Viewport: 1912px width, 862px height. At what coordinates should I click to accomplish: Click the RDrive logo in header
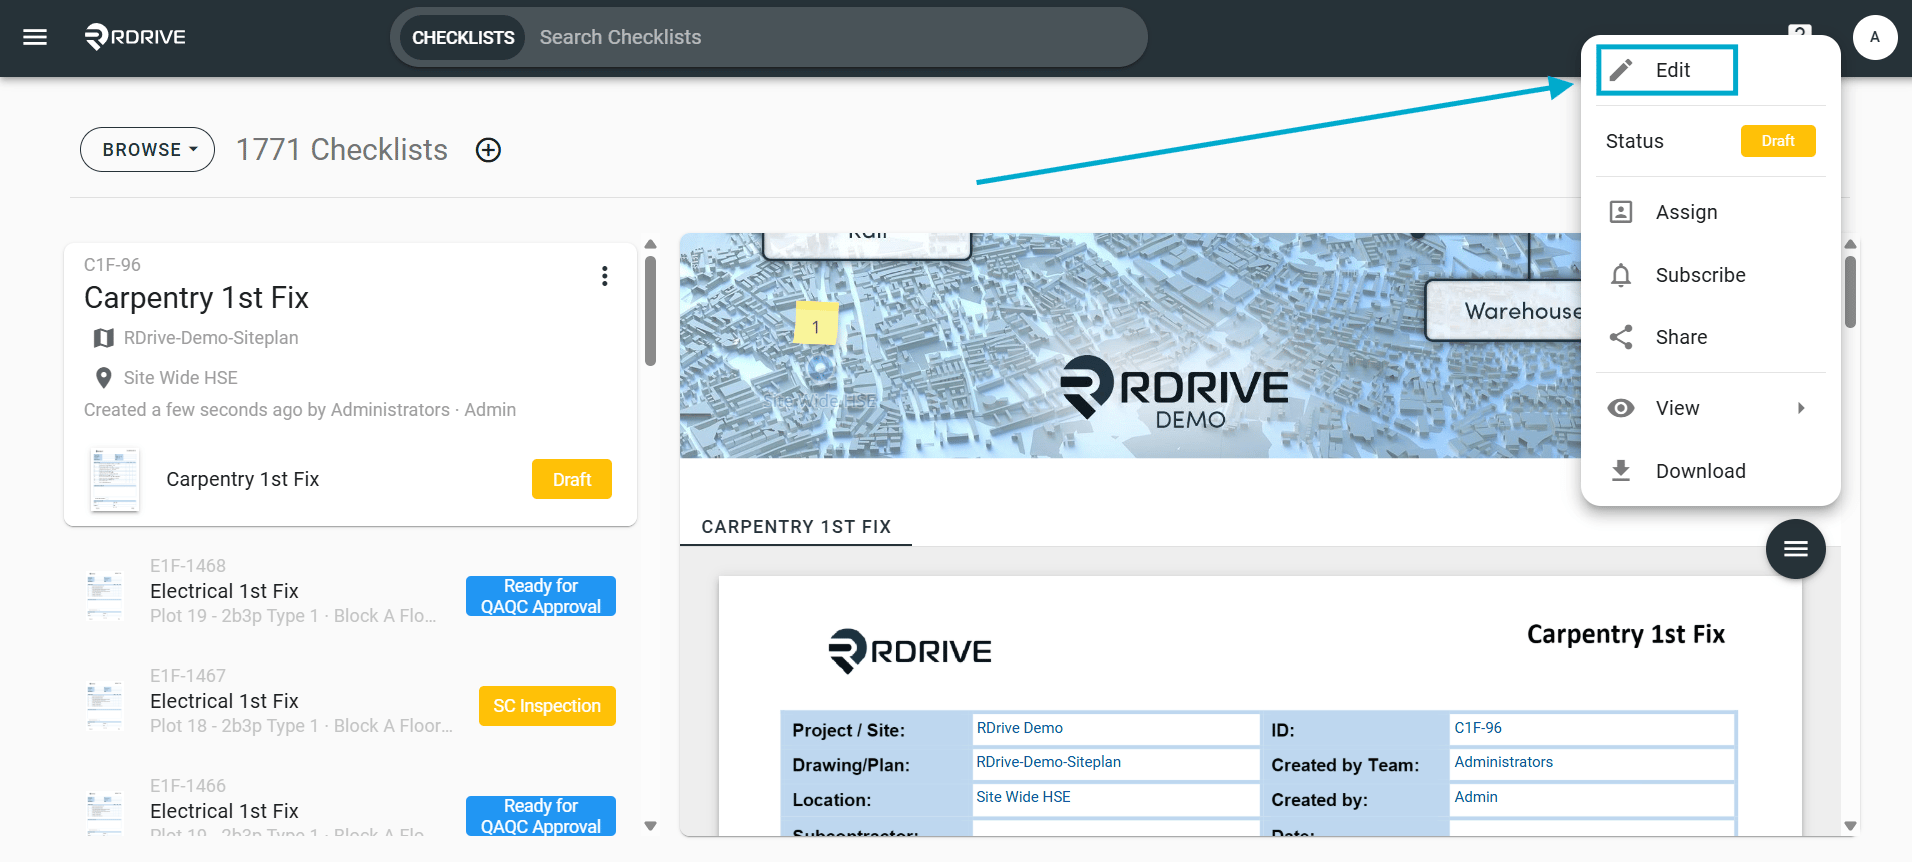coord(135,37)
